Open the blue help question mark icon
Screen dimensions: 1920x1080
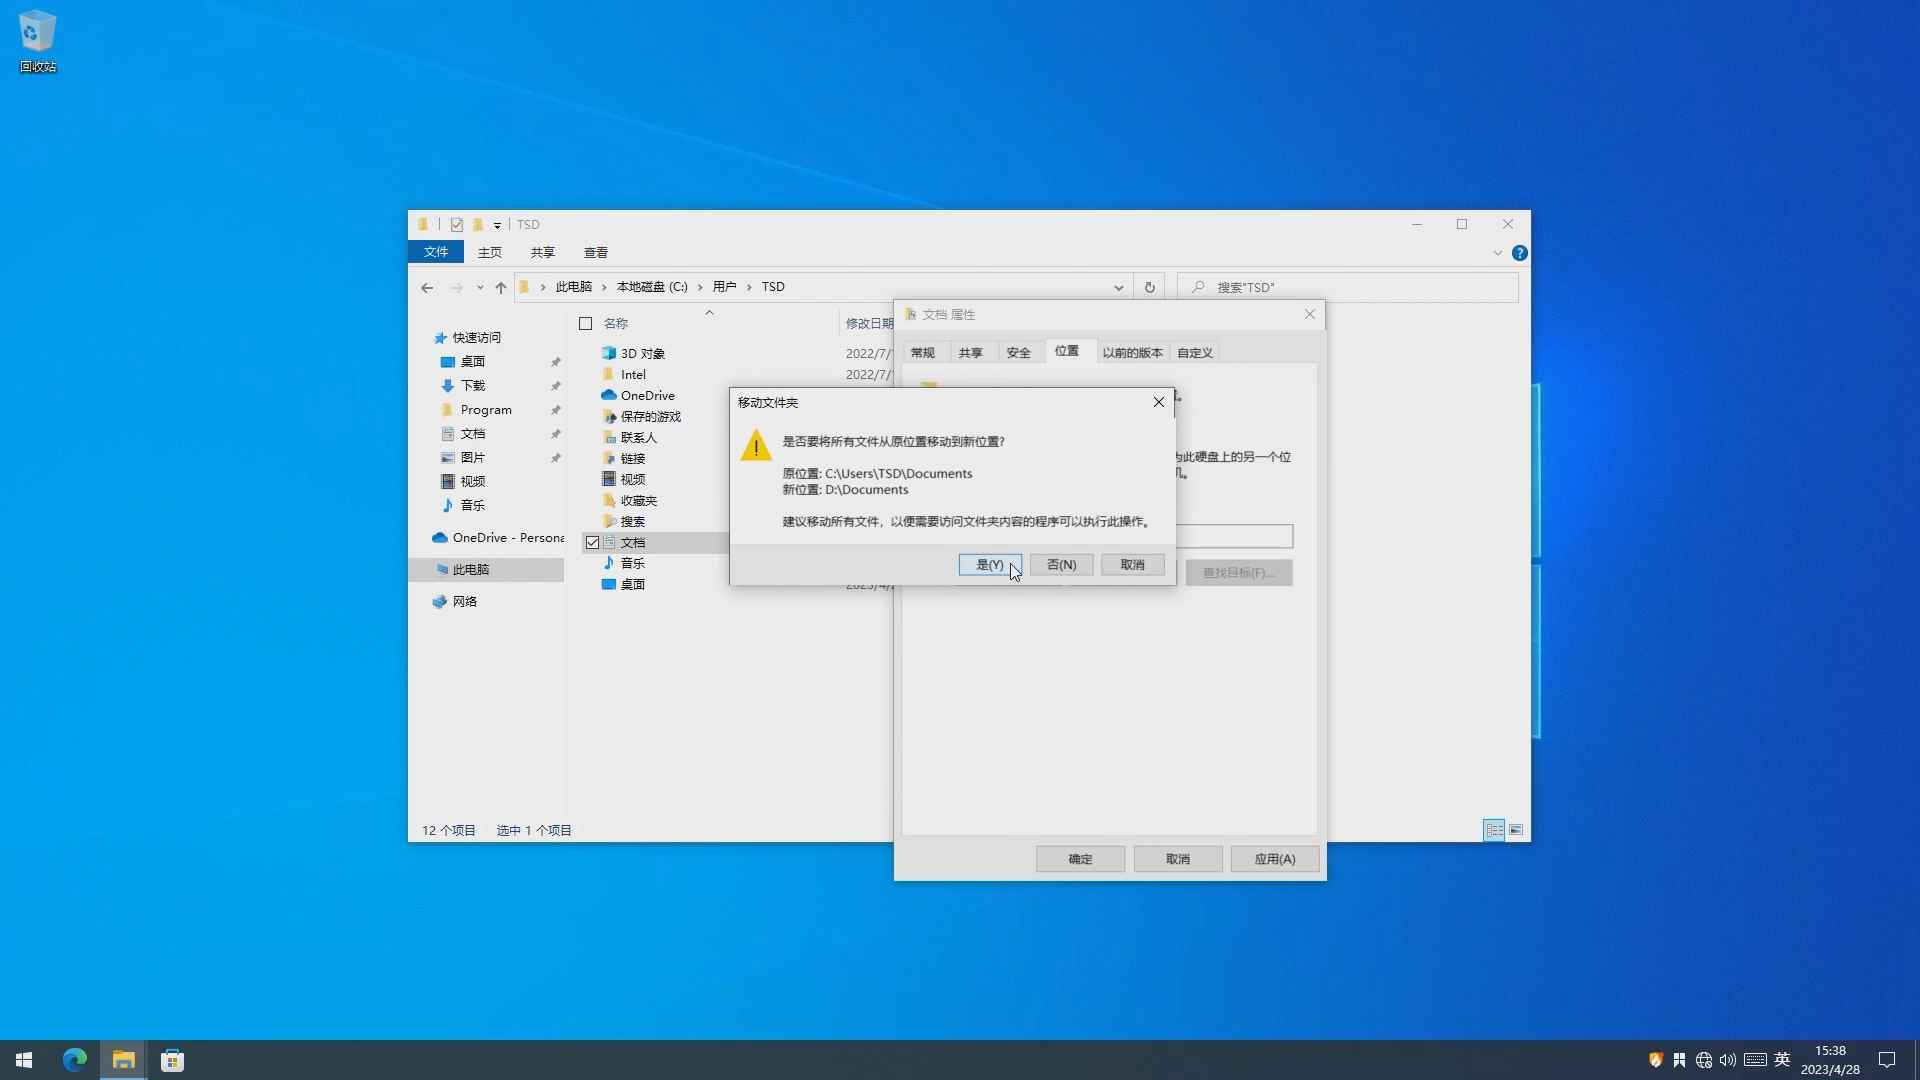1519,253
